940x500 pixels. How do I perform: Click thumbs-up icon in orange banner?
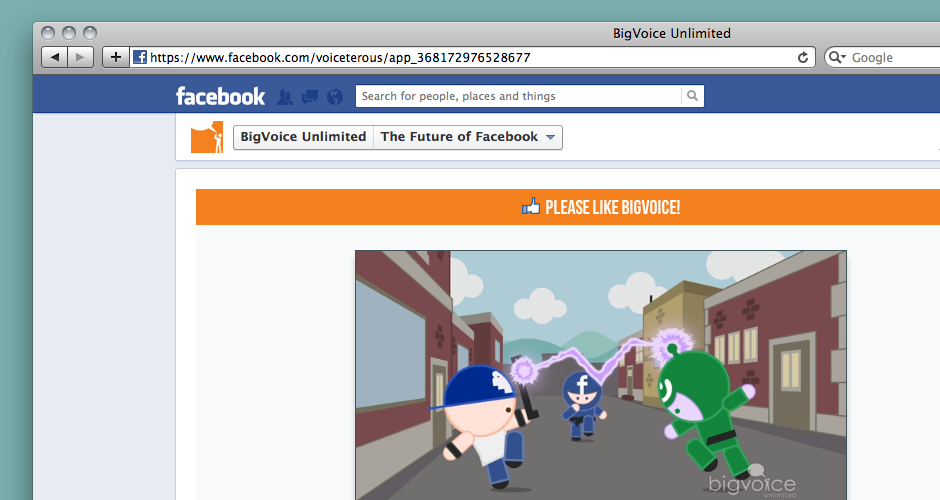click(531, 207)
